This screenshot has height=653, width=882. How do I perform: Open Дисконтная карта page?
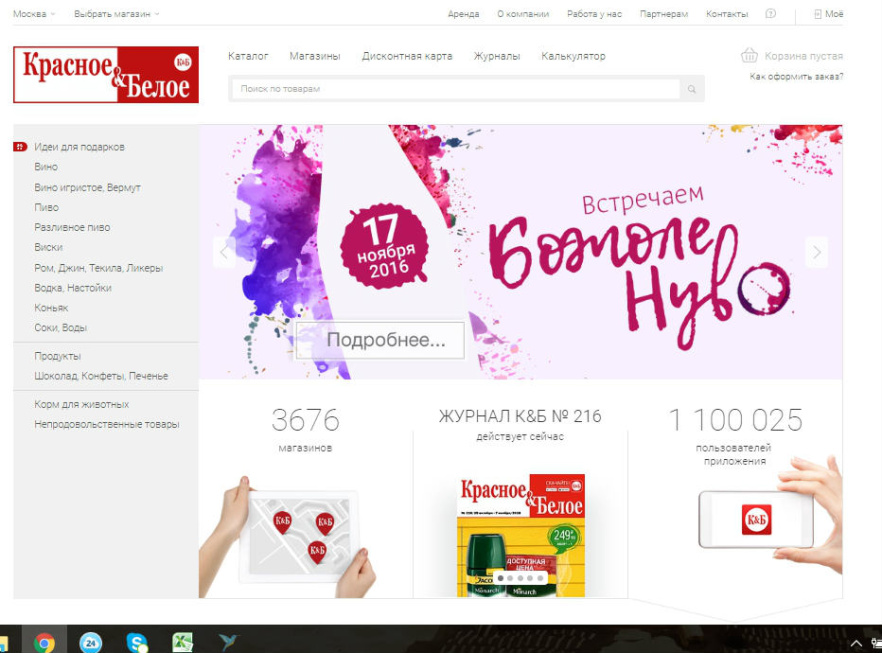point(407,56)
